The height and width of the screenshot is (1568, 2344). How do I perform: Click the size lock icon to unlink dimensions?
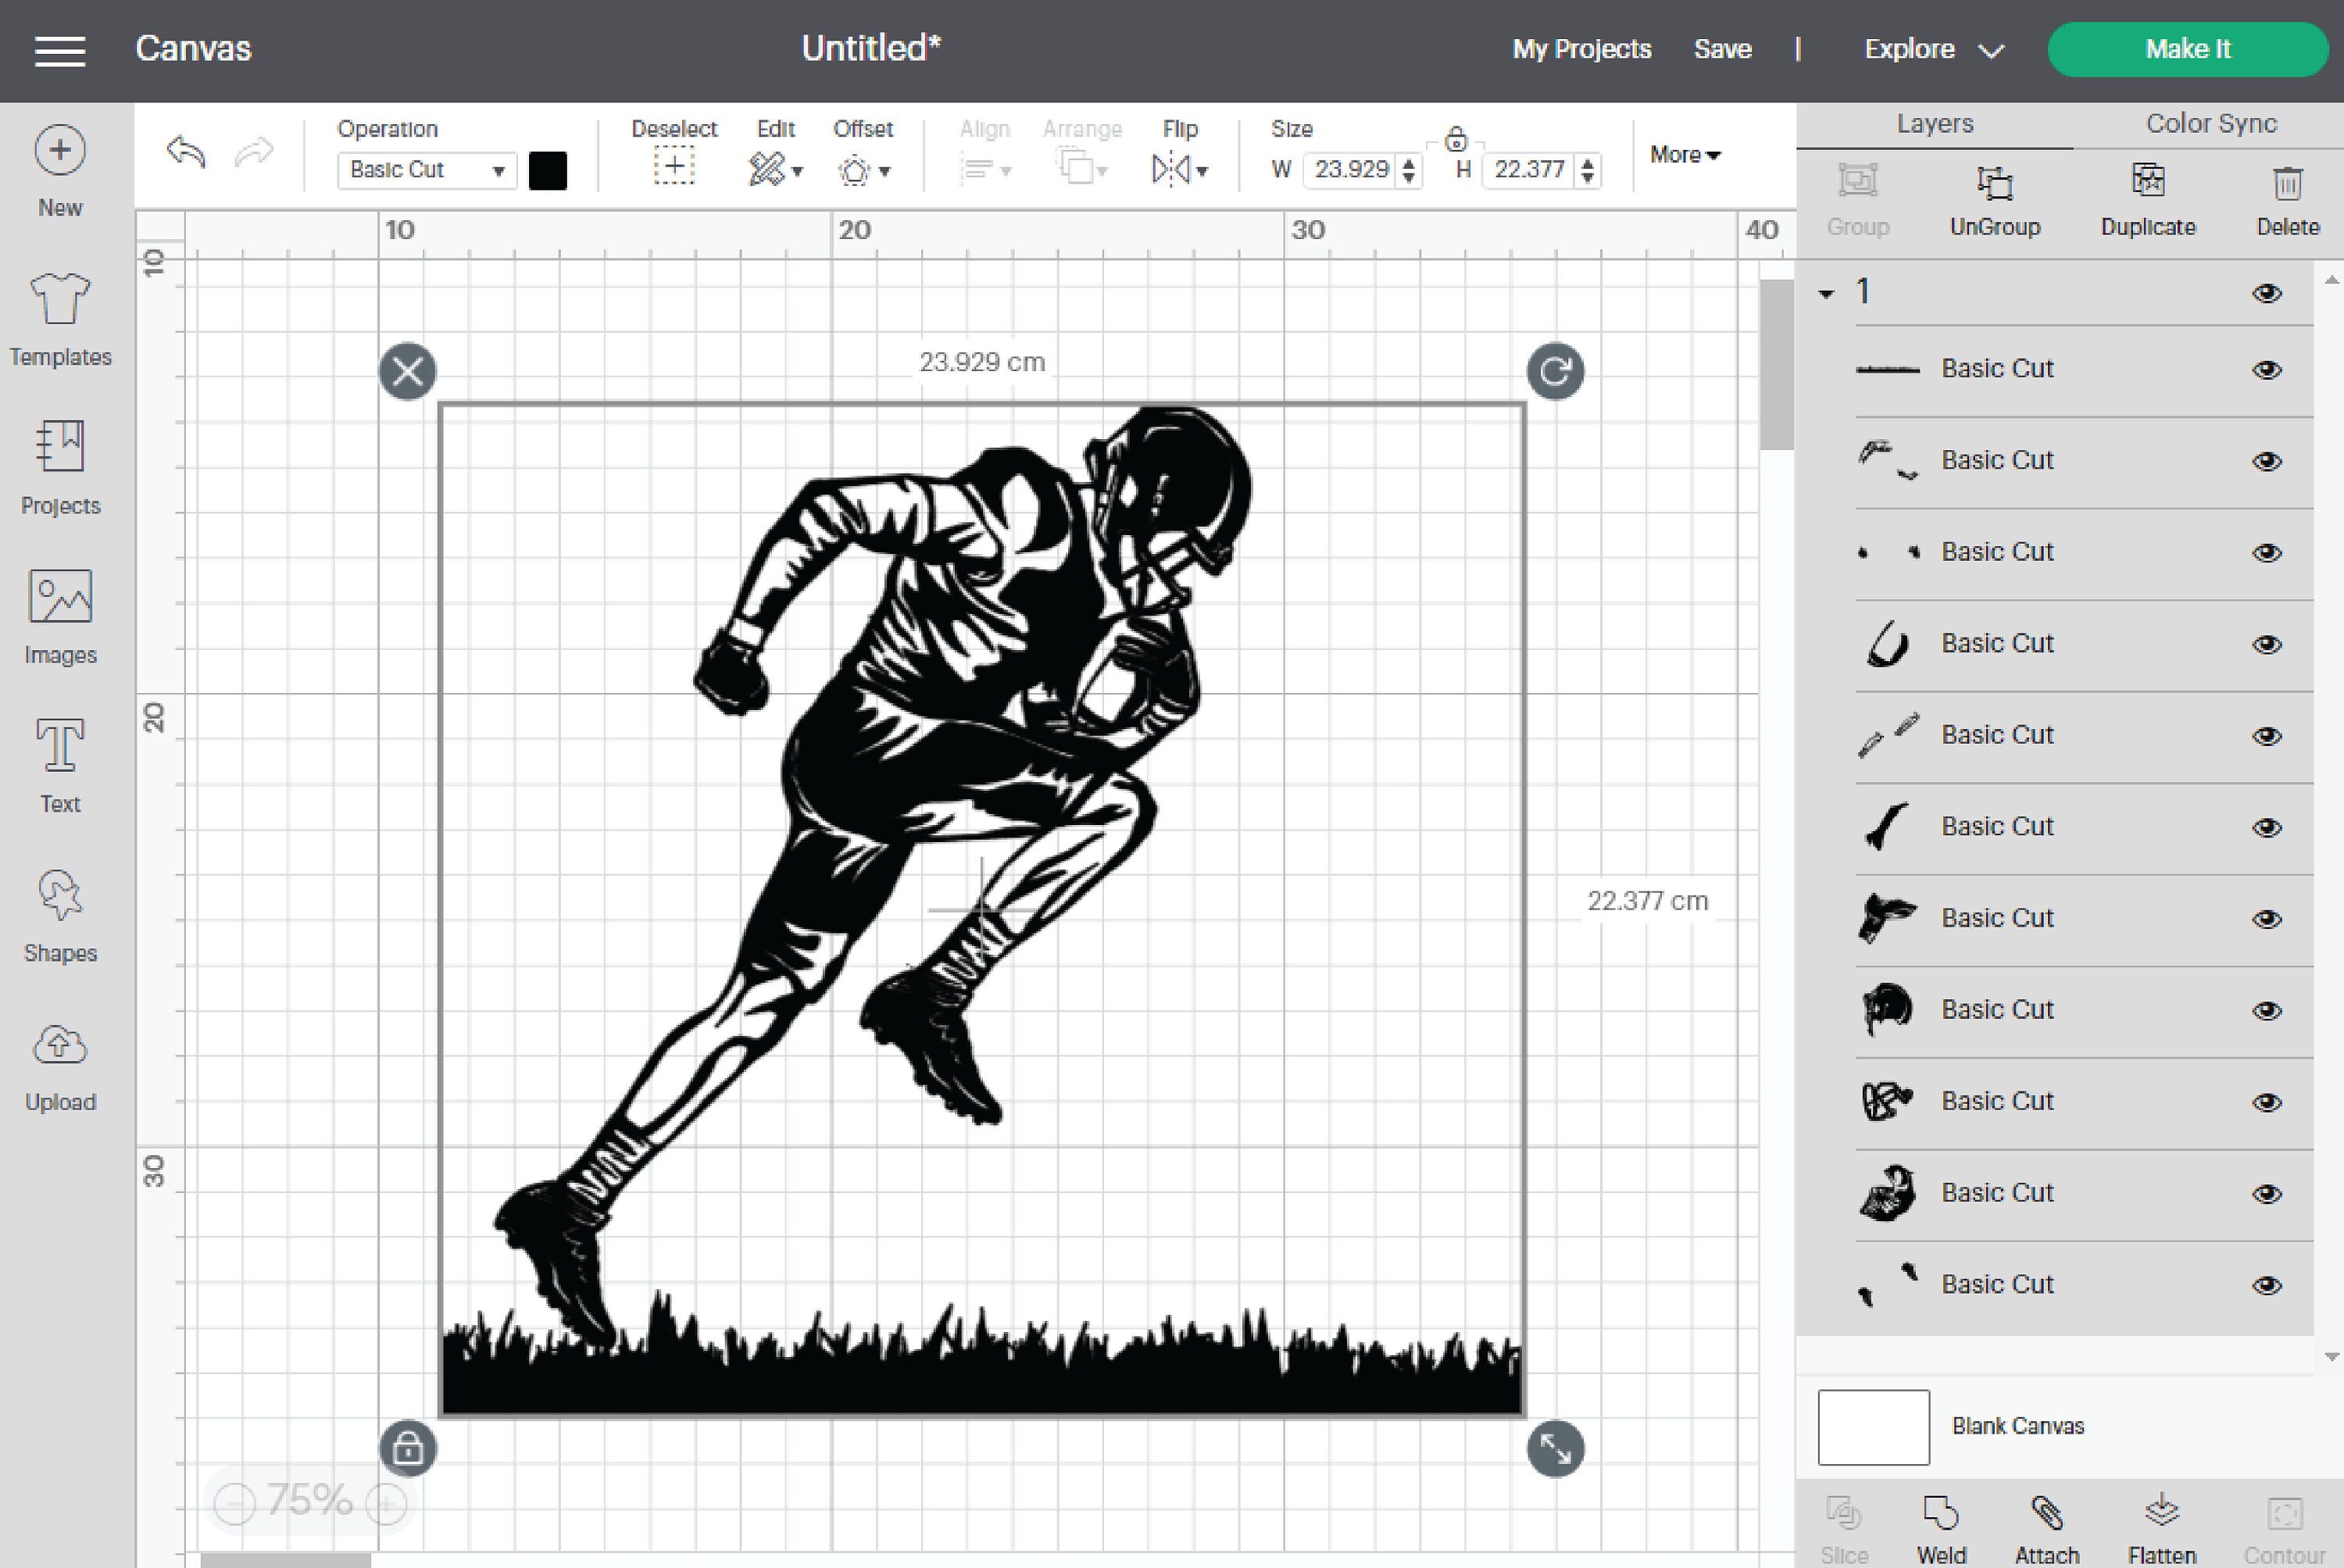tap(1456, 140)
